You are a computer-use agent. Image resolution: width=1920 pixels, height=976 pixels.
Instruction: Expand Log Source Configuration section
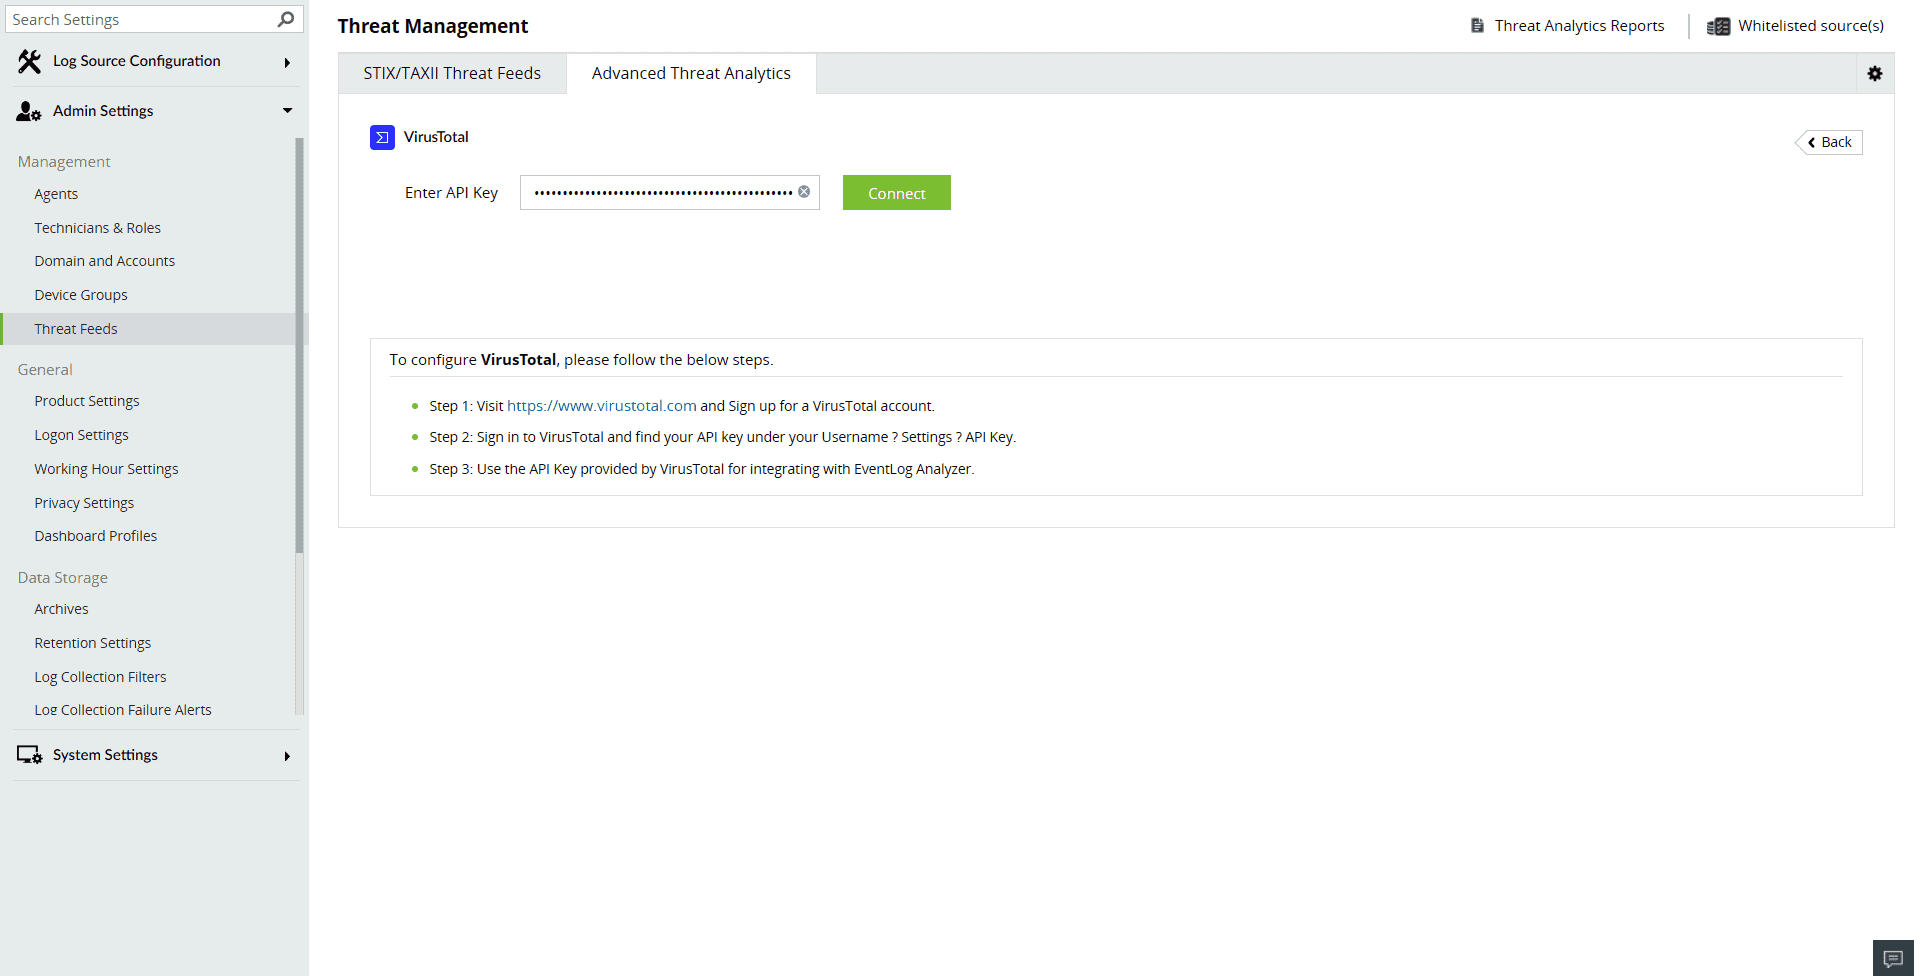point(287,62)
